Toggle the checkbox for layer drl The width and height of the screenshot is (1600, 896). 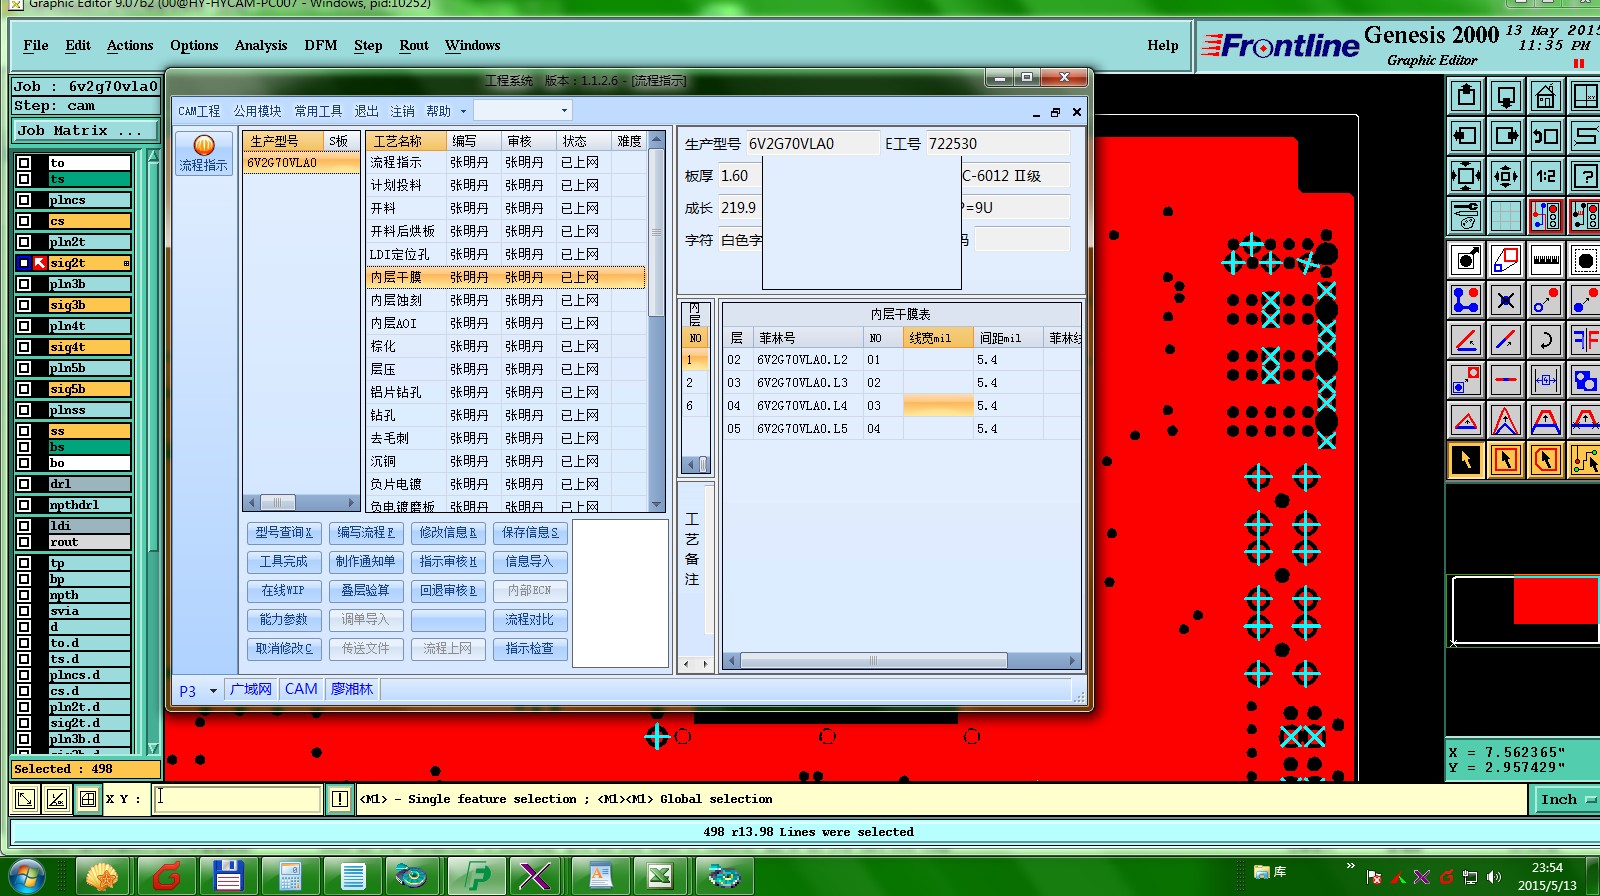click(x=24, y=484)
